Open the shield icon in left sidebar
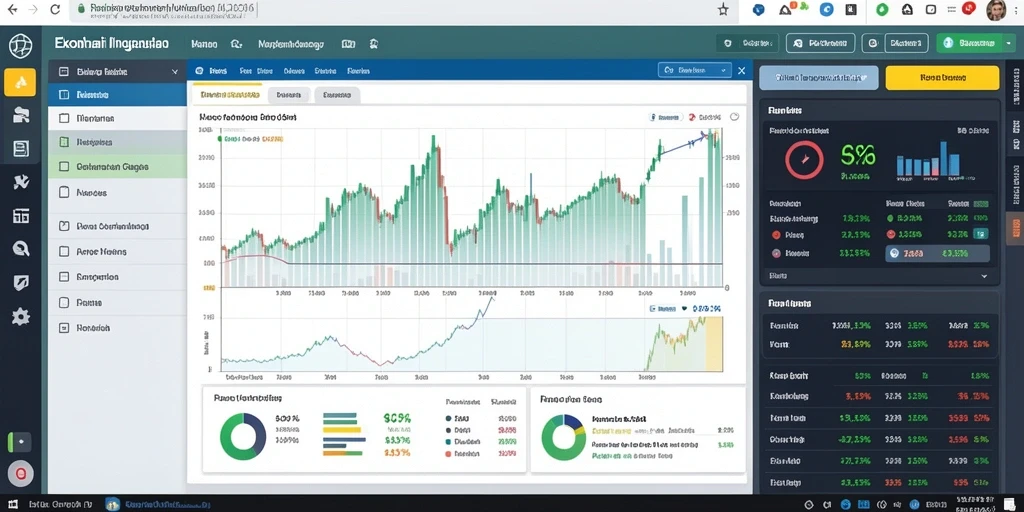 point(21,282)
